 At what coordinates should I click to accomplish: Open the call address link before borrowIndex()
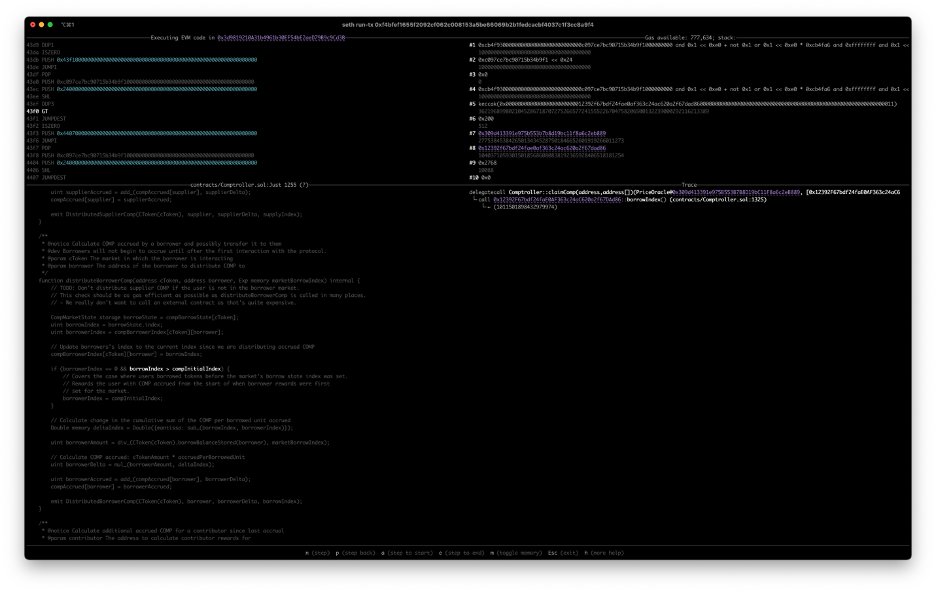pos(558,199)
